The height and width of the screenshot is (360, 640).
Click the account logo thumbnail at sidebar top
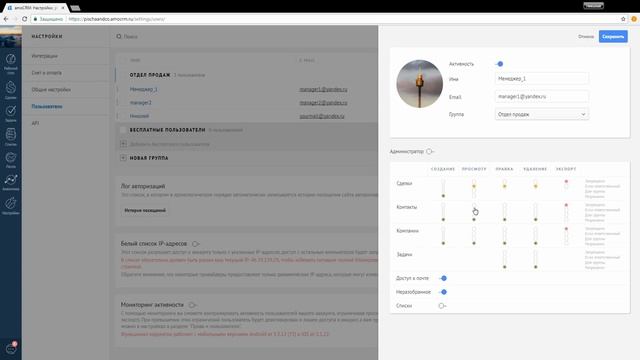(x=11, y=37)
